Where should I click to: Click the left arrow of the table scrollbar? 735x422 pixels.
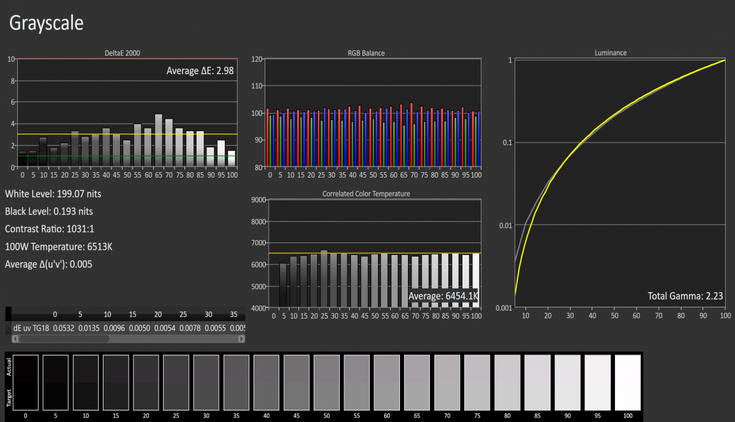tap(15, 339)
